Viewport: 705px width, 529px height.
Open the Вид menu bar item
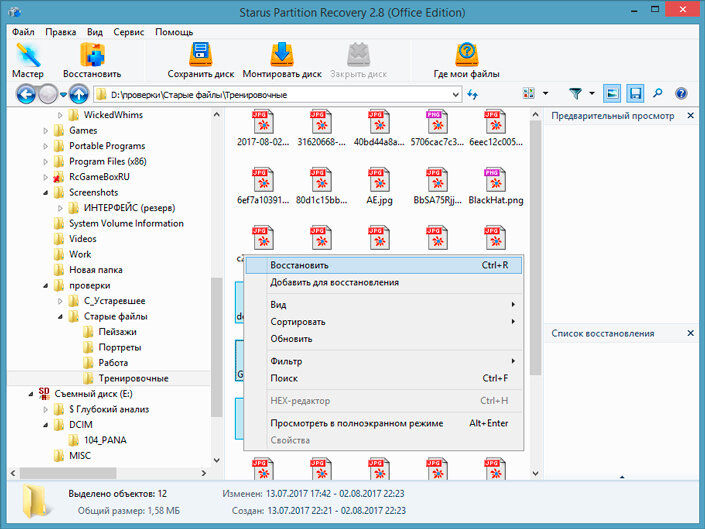pos(94,32)
